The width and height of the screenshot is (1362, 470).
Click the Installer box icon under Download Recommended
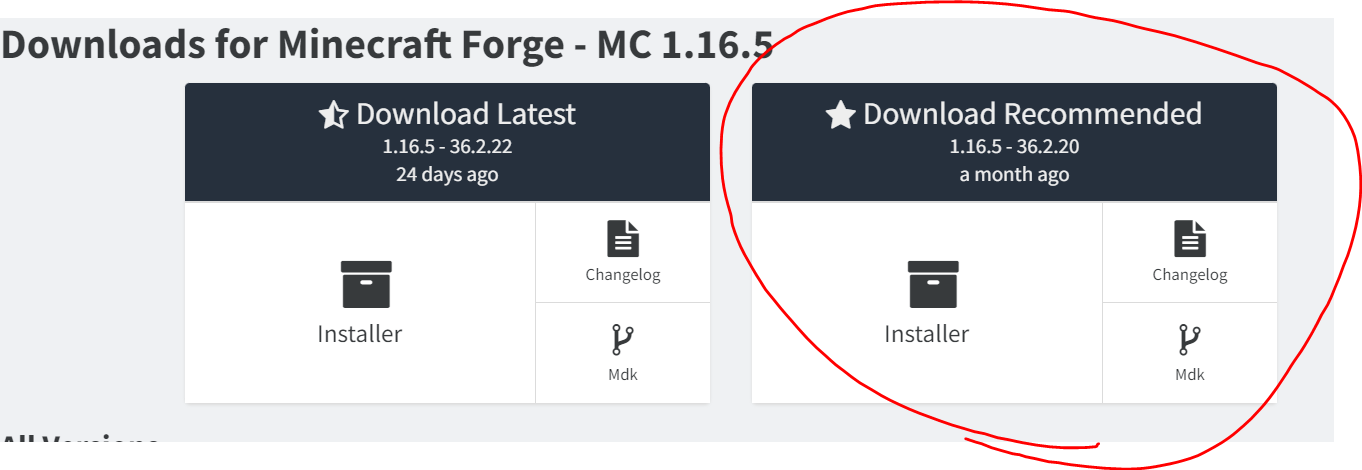tap(933, 284)
